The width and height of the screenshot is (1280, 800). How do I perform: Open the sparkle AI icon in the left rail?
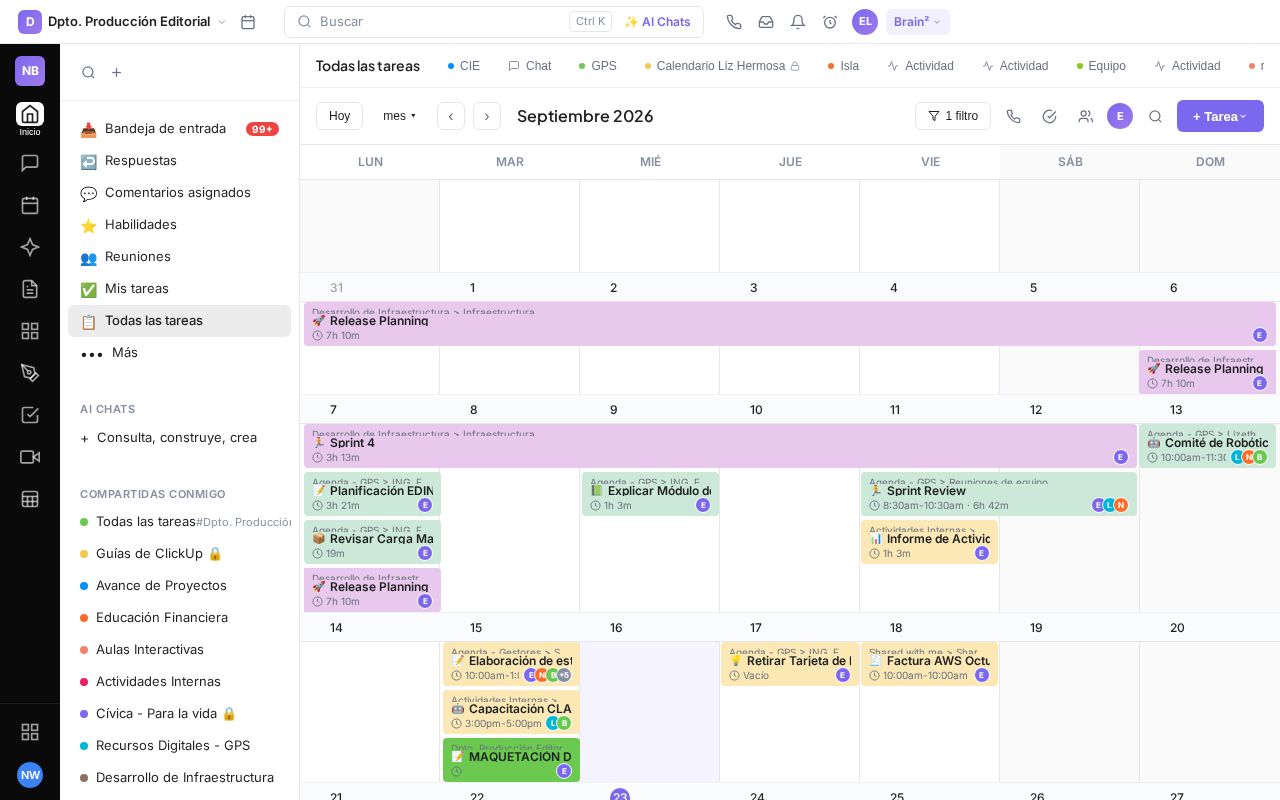pos(30,247)
